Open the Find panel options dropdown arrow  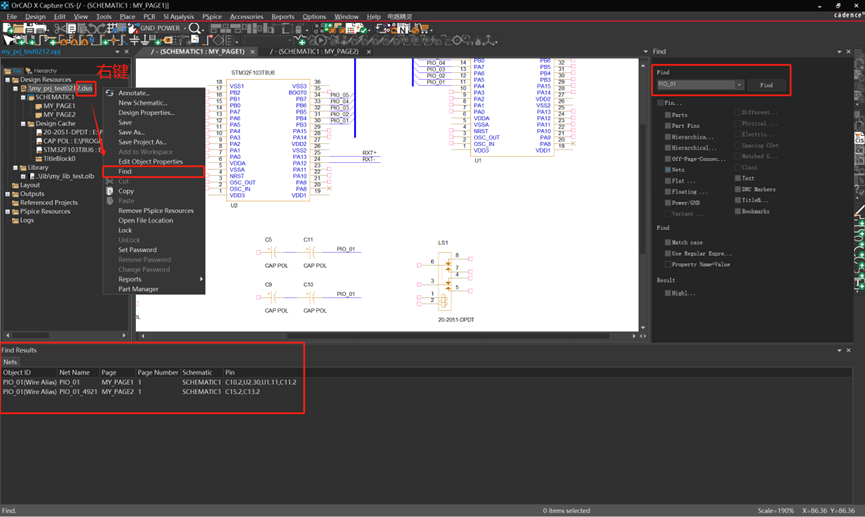(x=839, y=51)
